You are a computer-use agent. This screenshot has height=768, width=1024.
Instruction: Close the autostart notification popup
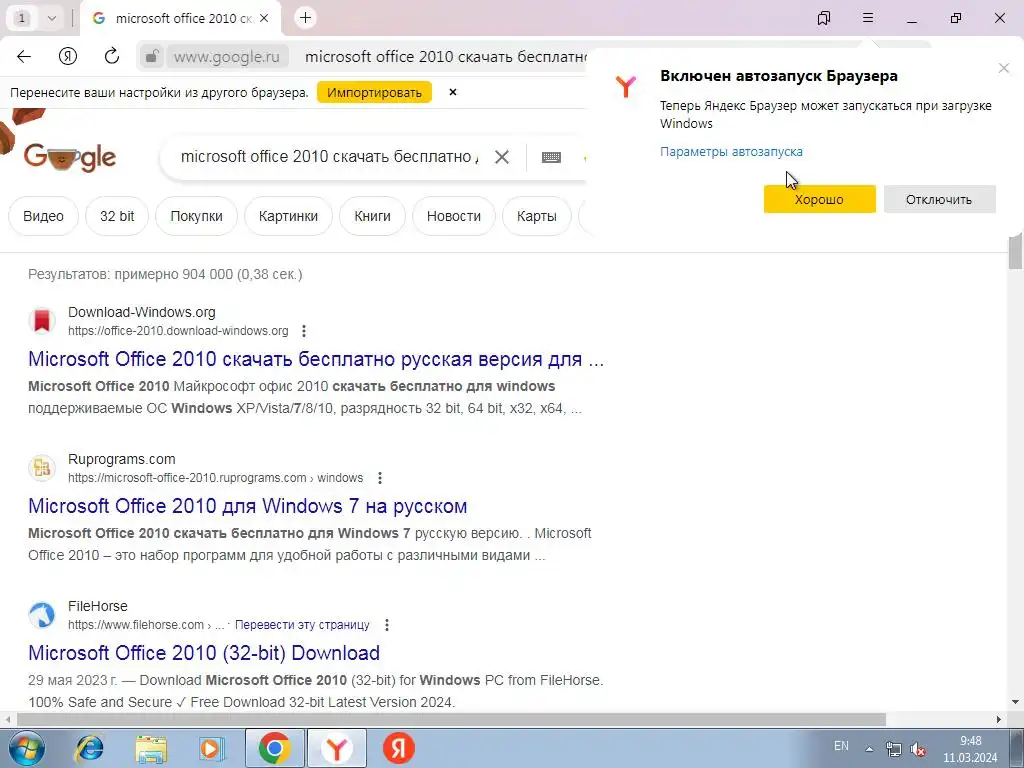[x=1004, y=68]
